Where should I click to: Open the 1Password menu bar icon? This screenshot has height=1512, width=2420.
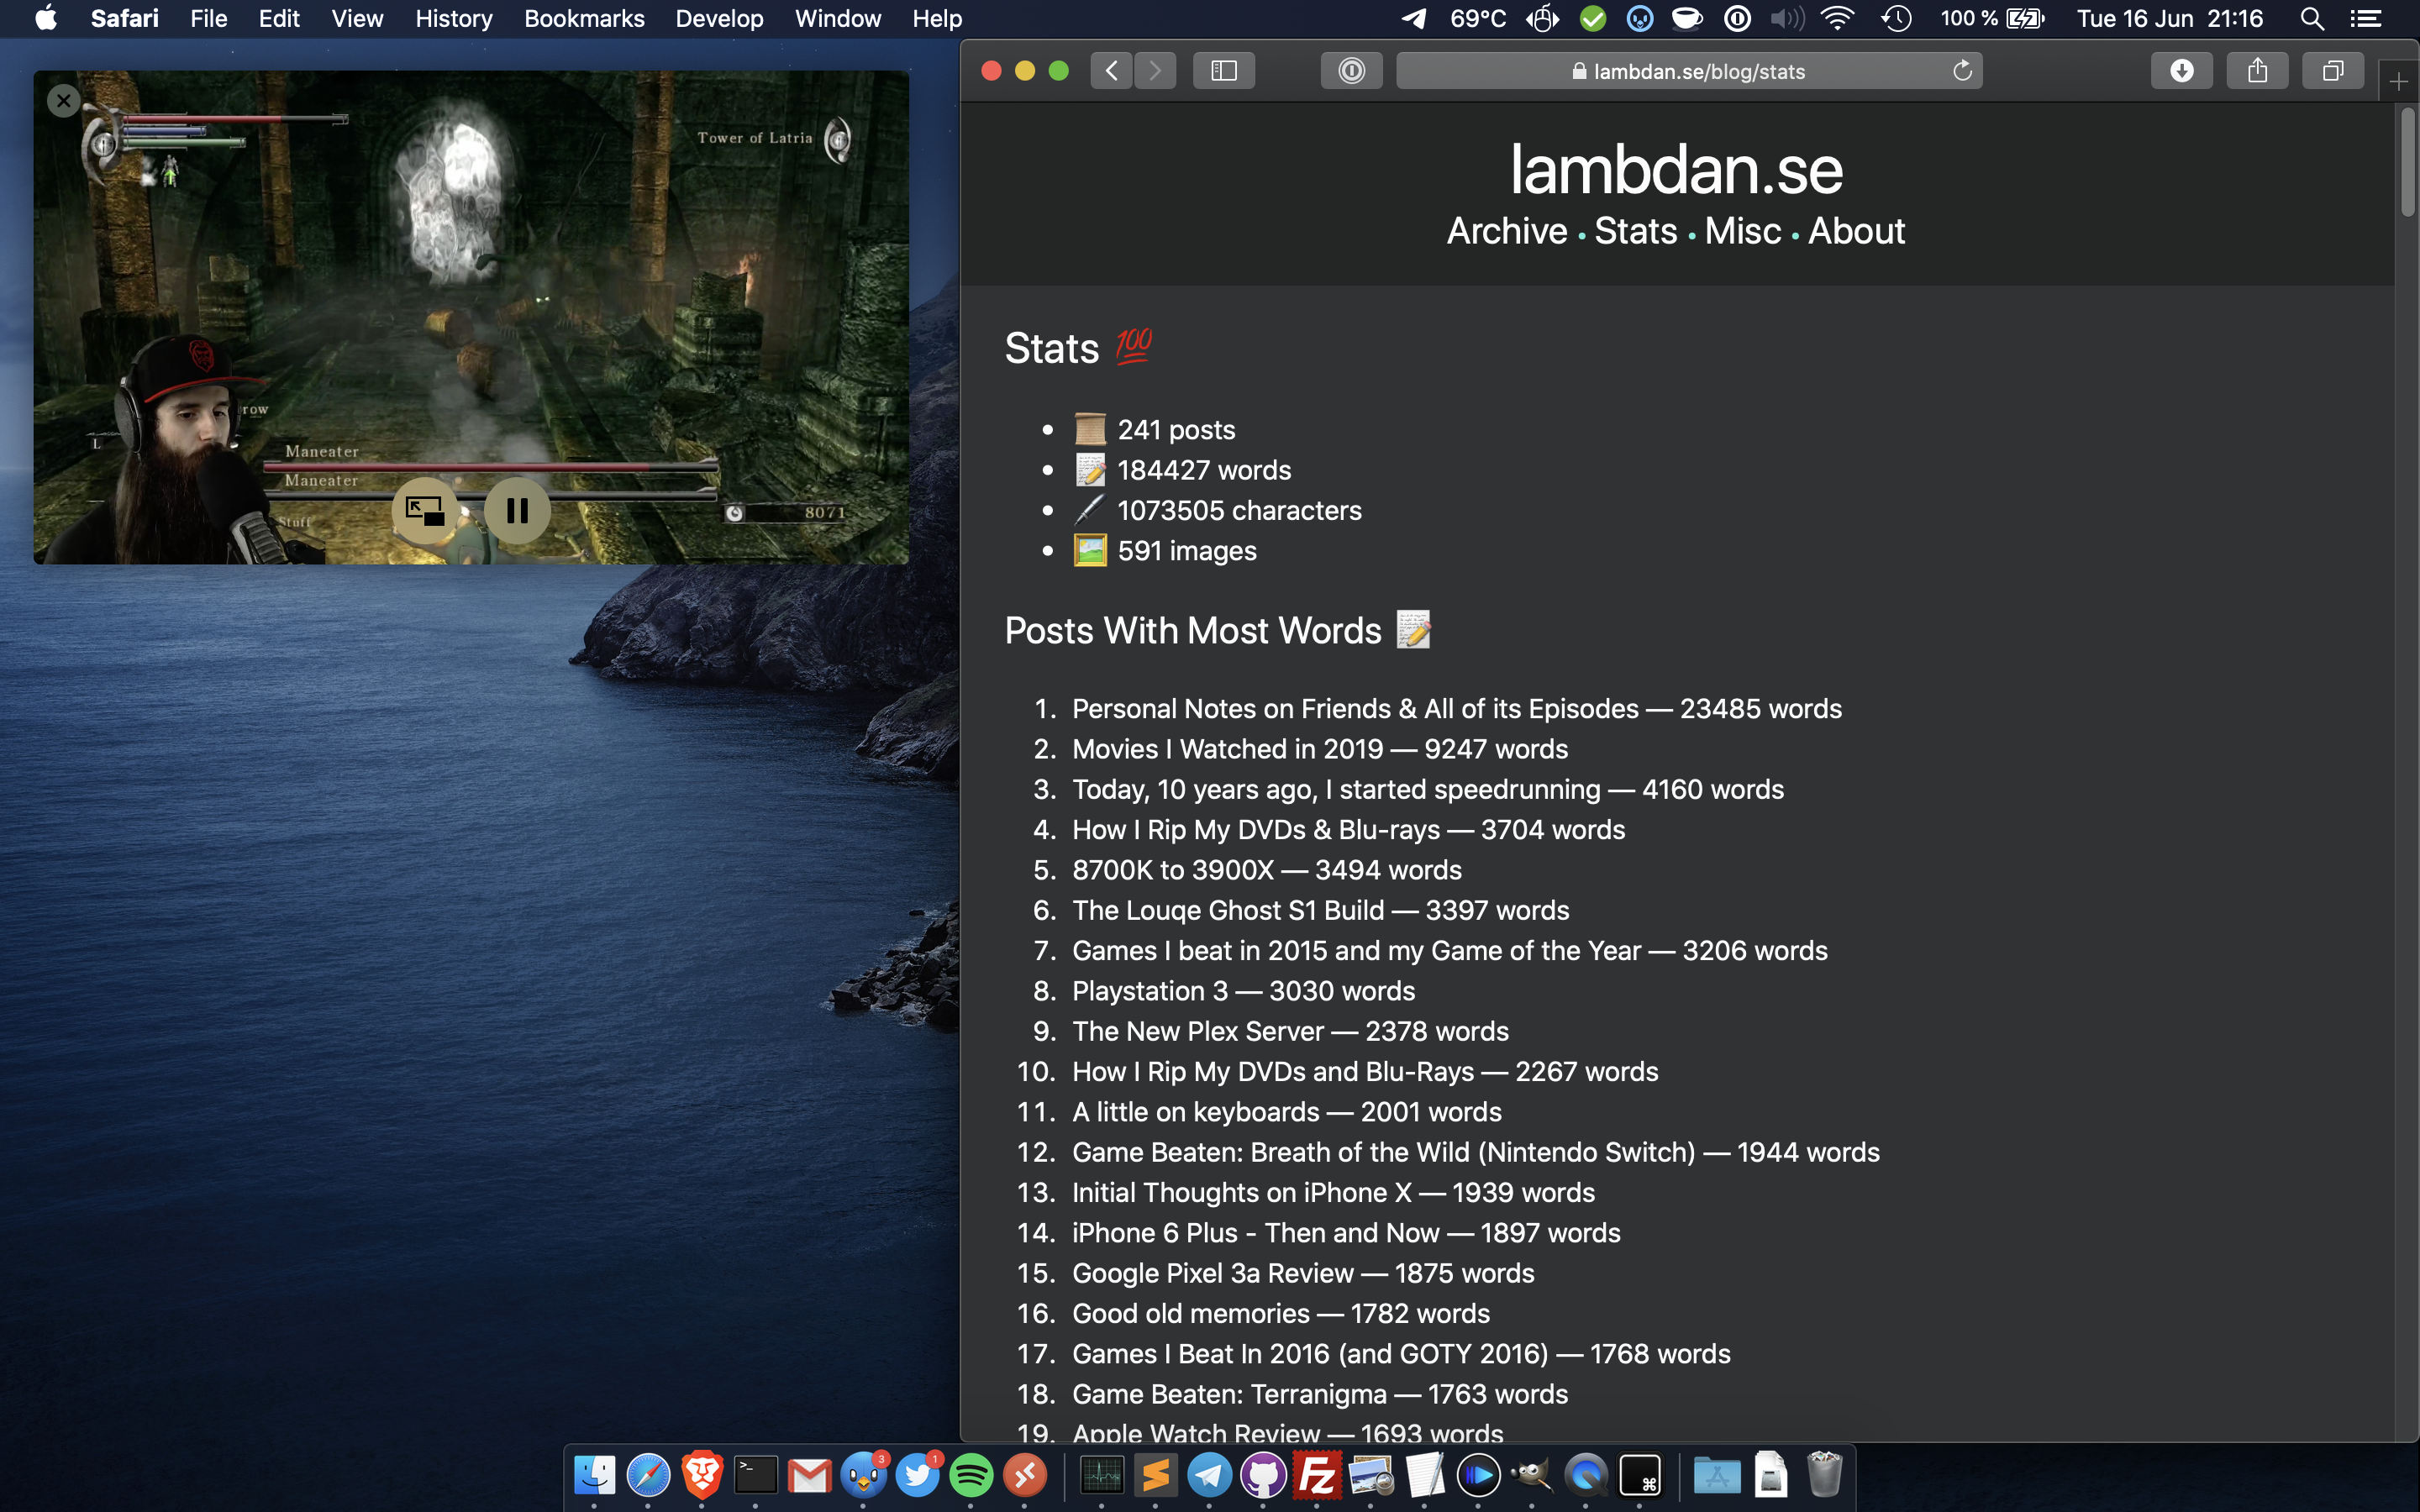(x=1738, y=18)
